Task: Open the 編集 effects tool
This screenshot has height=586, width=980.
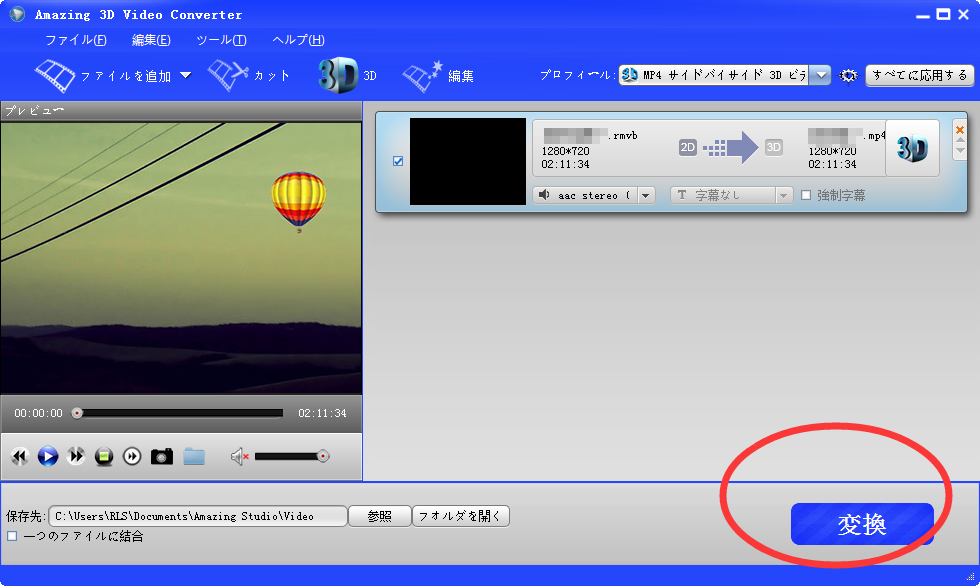Action: pyautogui.click(x=422, y=75)
